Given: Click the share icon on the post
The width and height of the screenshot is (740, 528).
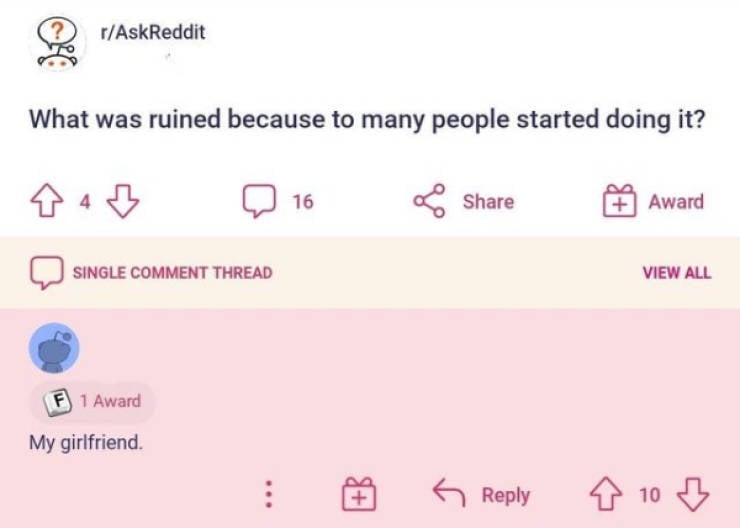Looking at the screenshot, I should [x=430, y=202].
